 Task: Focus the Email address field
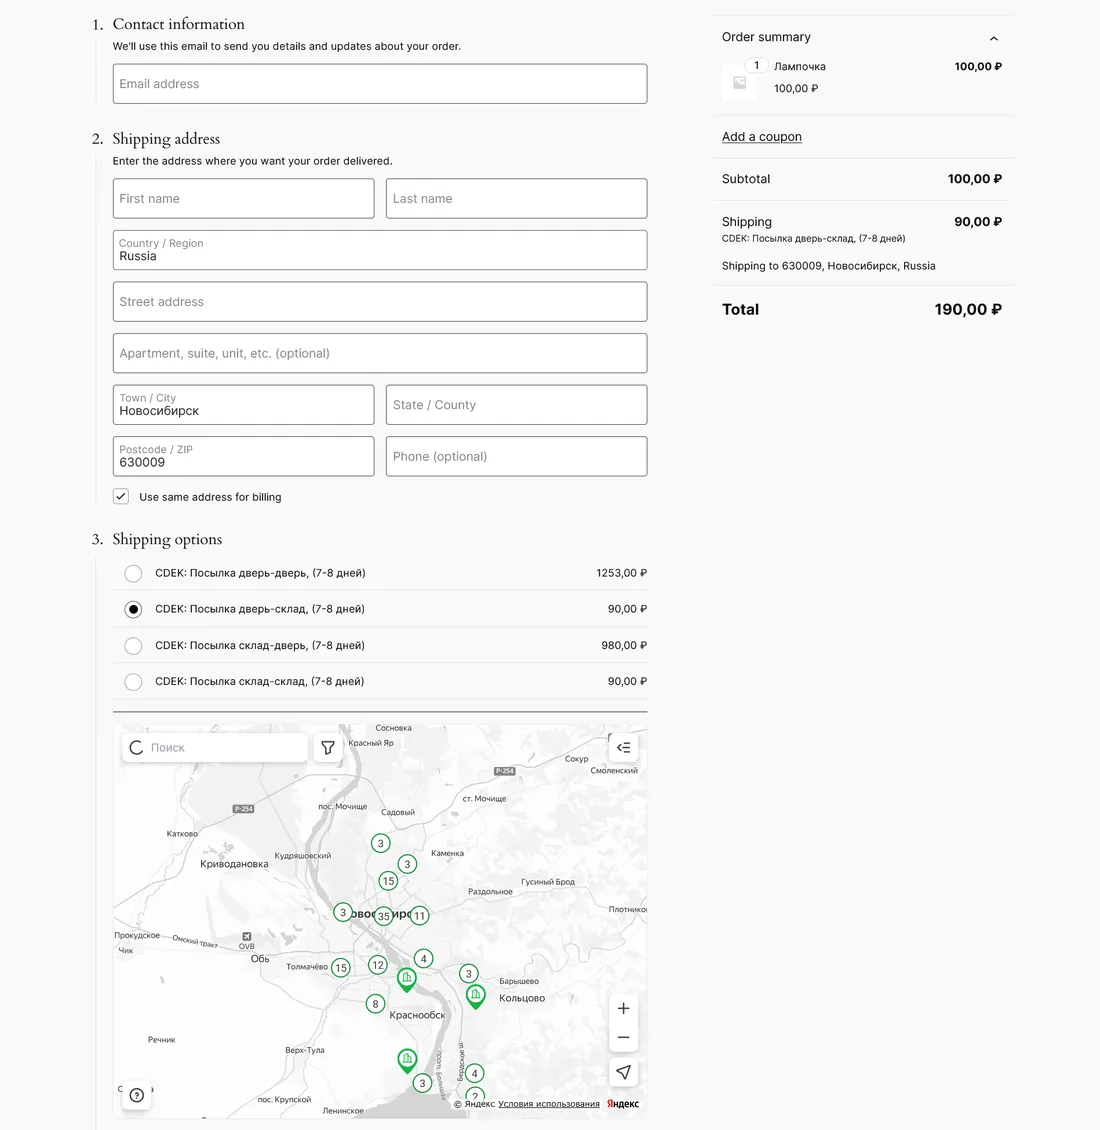point(380,84)
